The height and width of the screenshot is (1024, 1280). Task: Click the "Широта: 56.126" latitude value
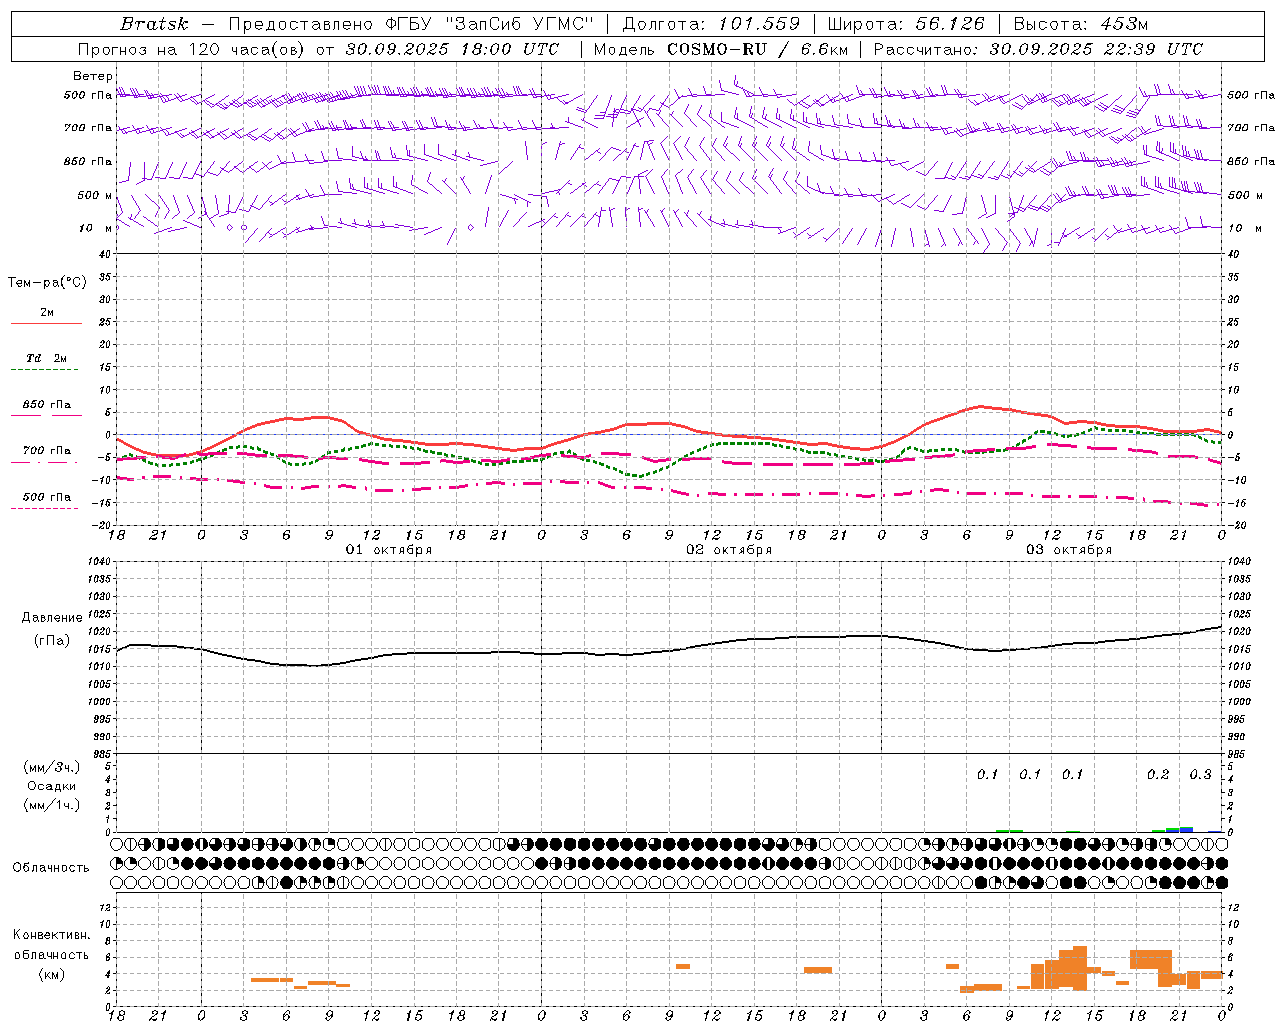coord(906,24)
